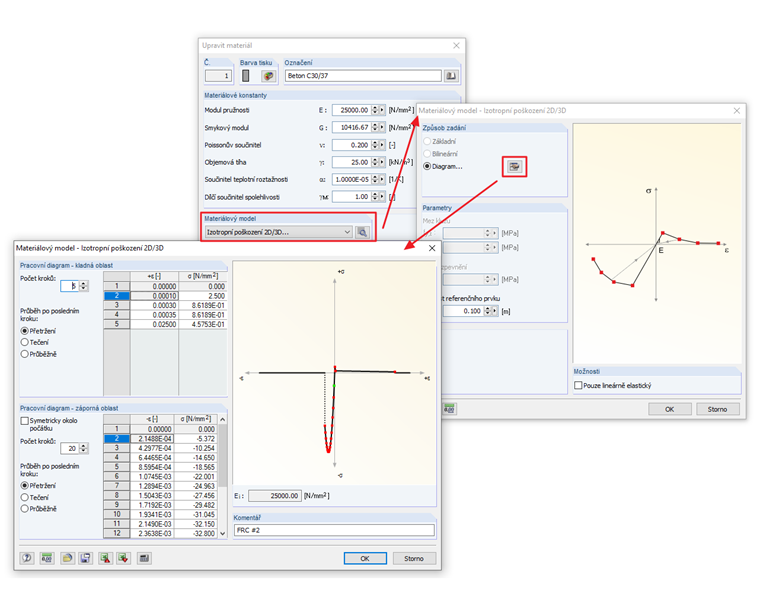Screen dimensions: 760x610
Task: Step Modul pružnosti E value spinner
Action: click(x=375, y=110)
